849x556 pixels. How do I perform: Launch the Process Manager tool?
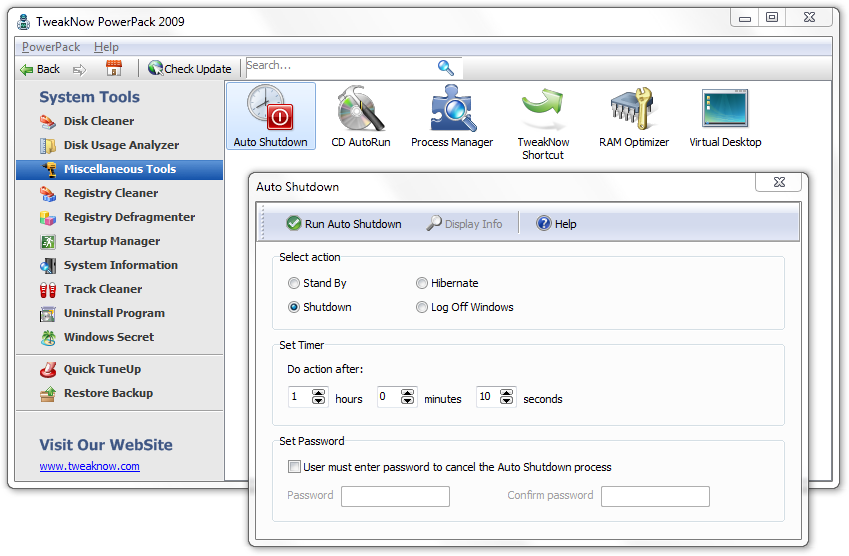click(x=452, y=116)
